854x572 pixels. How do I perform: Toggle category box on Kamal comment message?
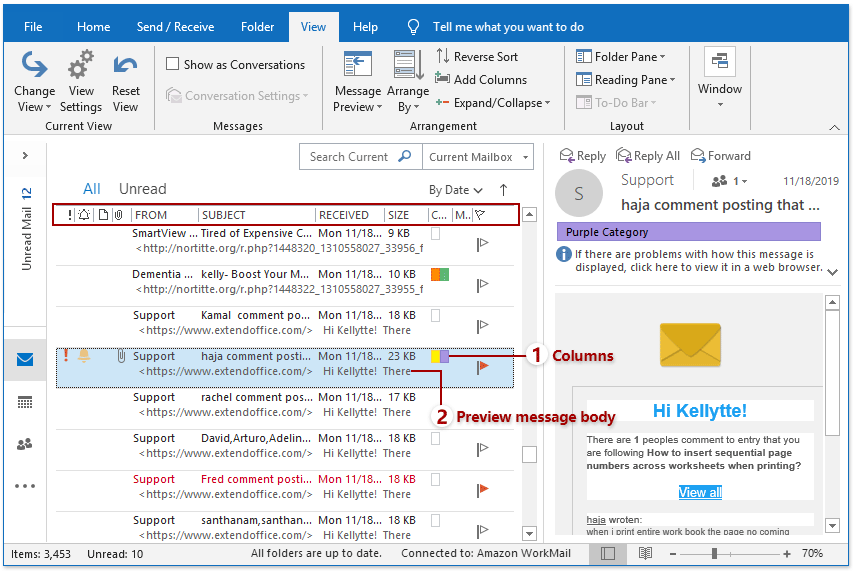coord(435,315)
